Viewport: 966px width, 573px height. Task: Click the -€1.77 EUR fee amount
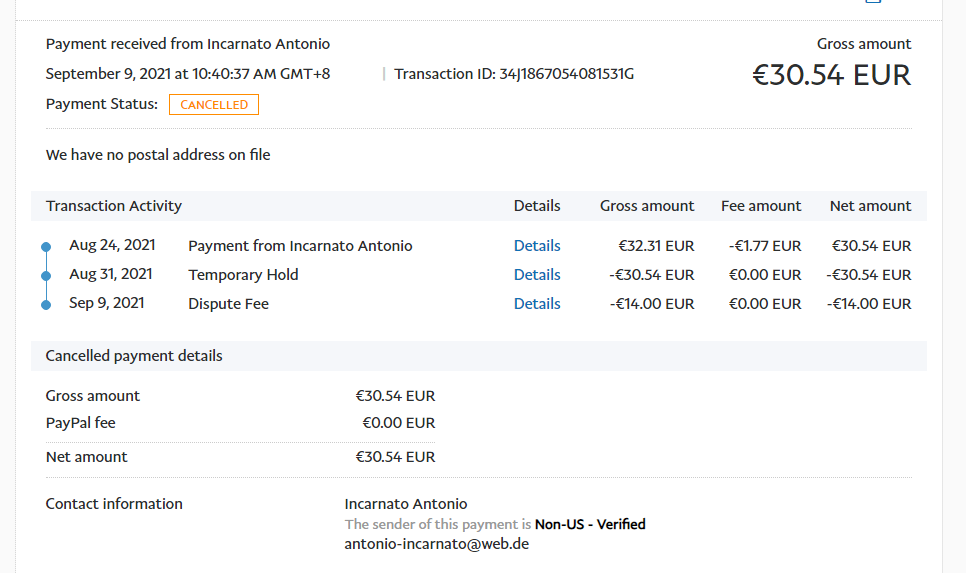pos(764,246)
